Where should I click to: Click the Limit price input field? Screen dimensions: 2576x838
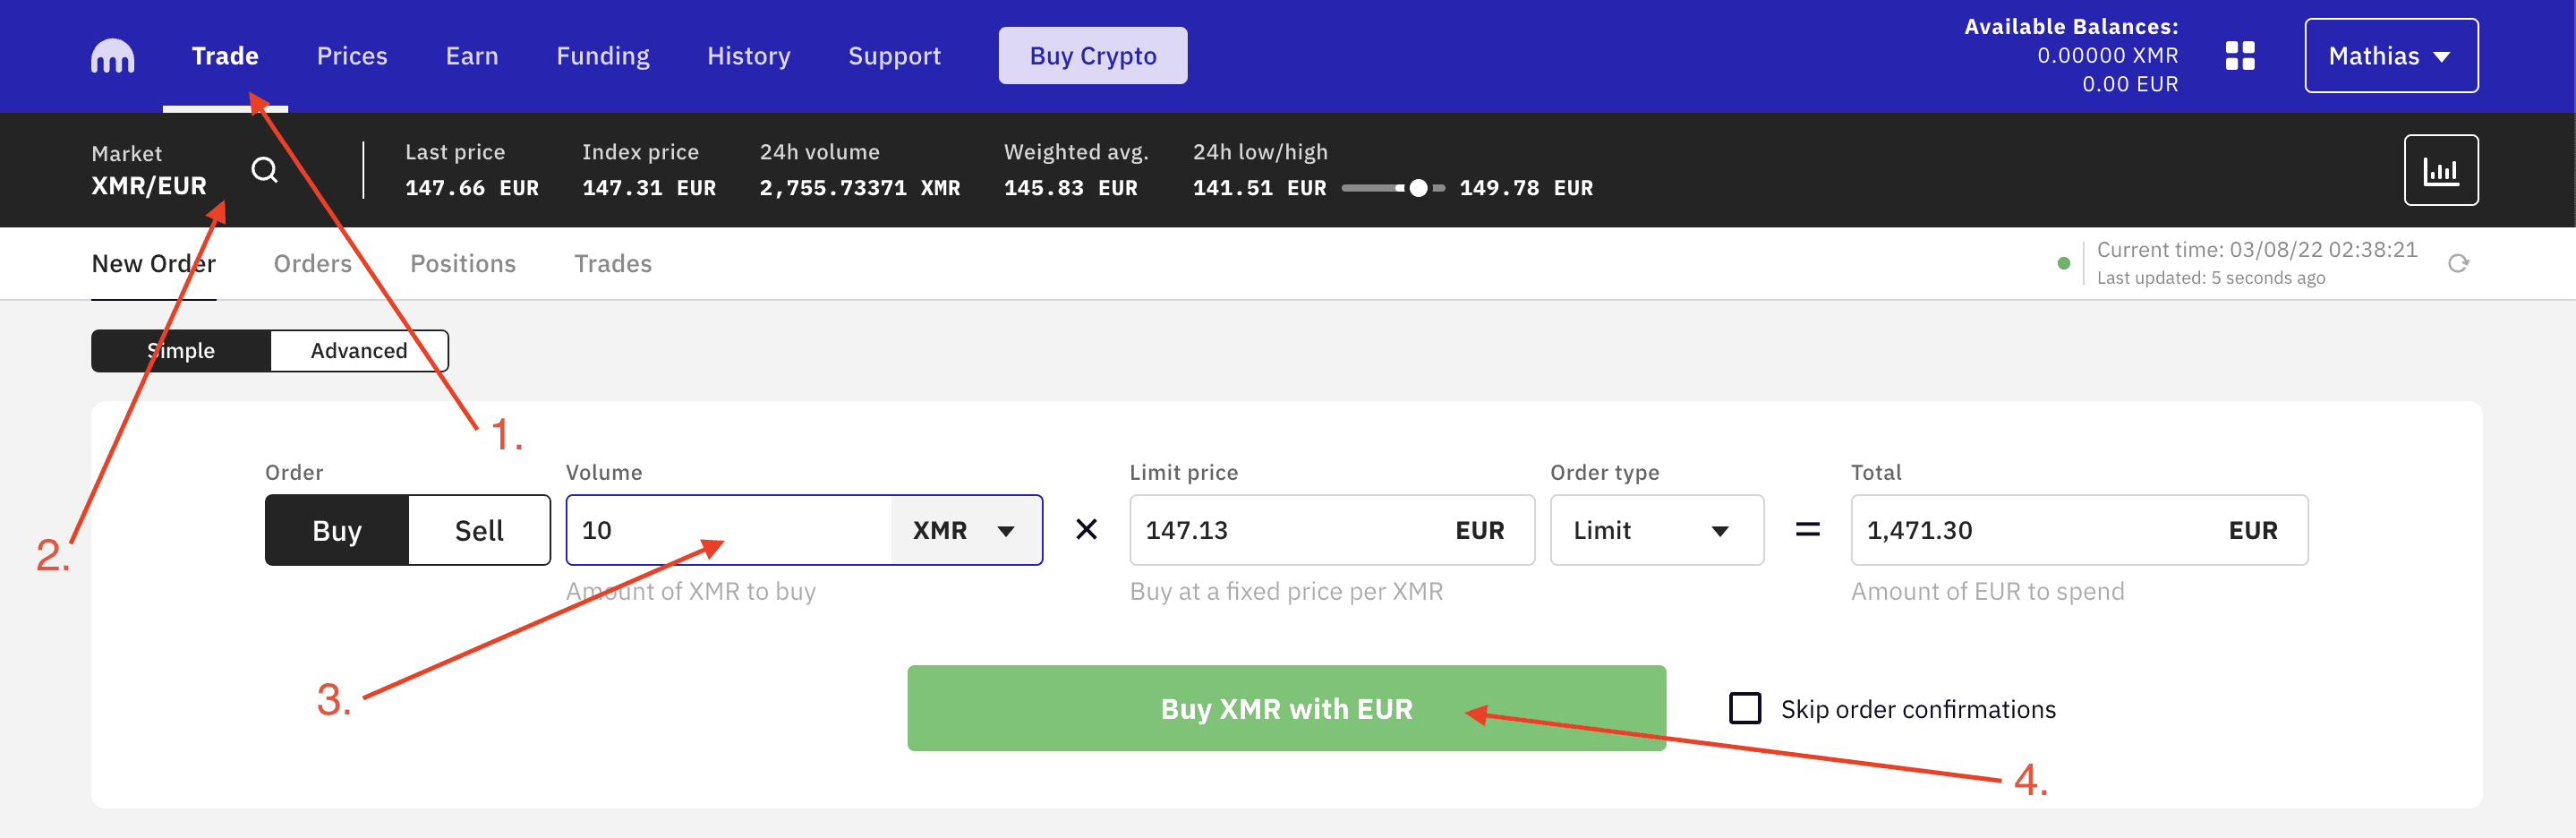pyautogui.click(x=1280, y=530)
